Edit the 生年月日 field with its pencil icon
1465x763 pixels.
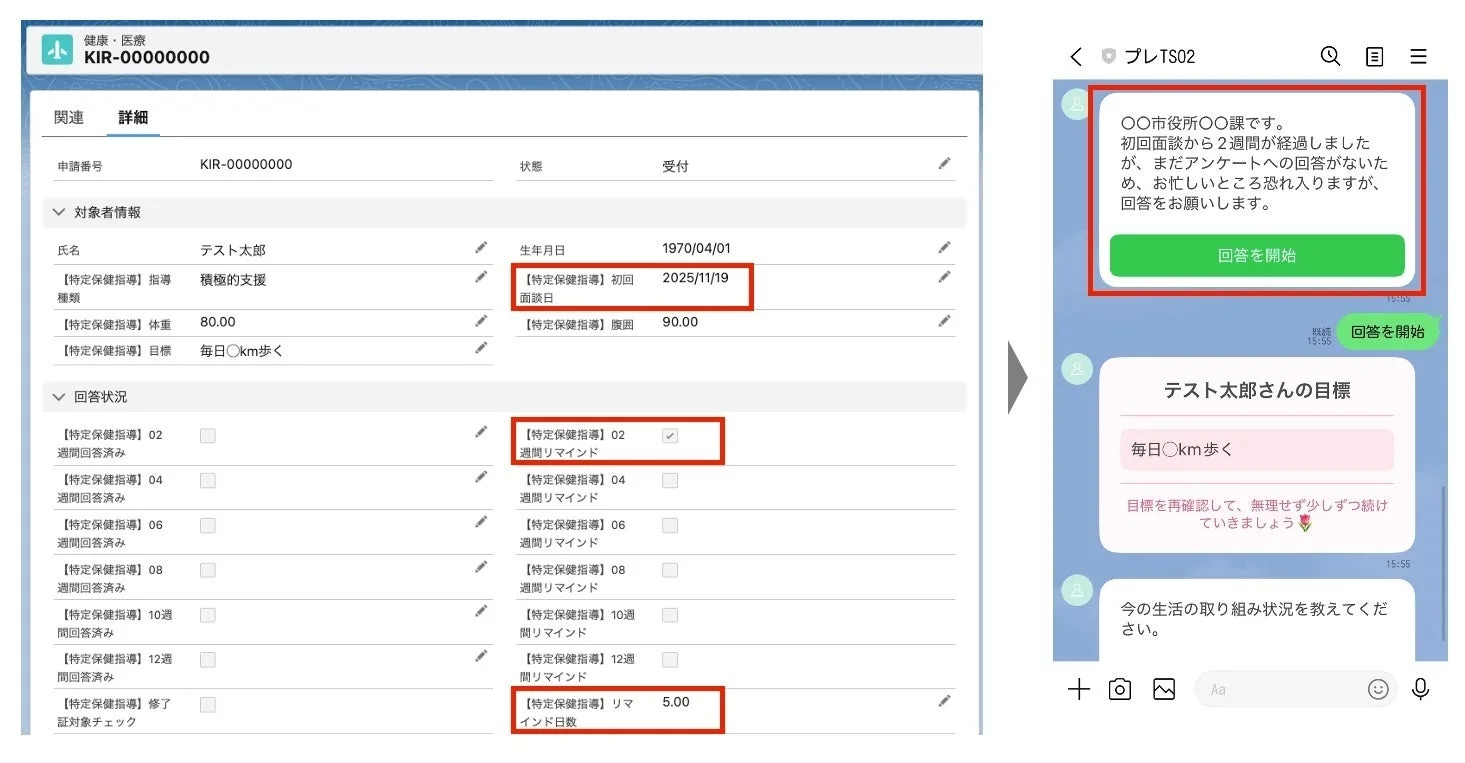click(944, 247)
